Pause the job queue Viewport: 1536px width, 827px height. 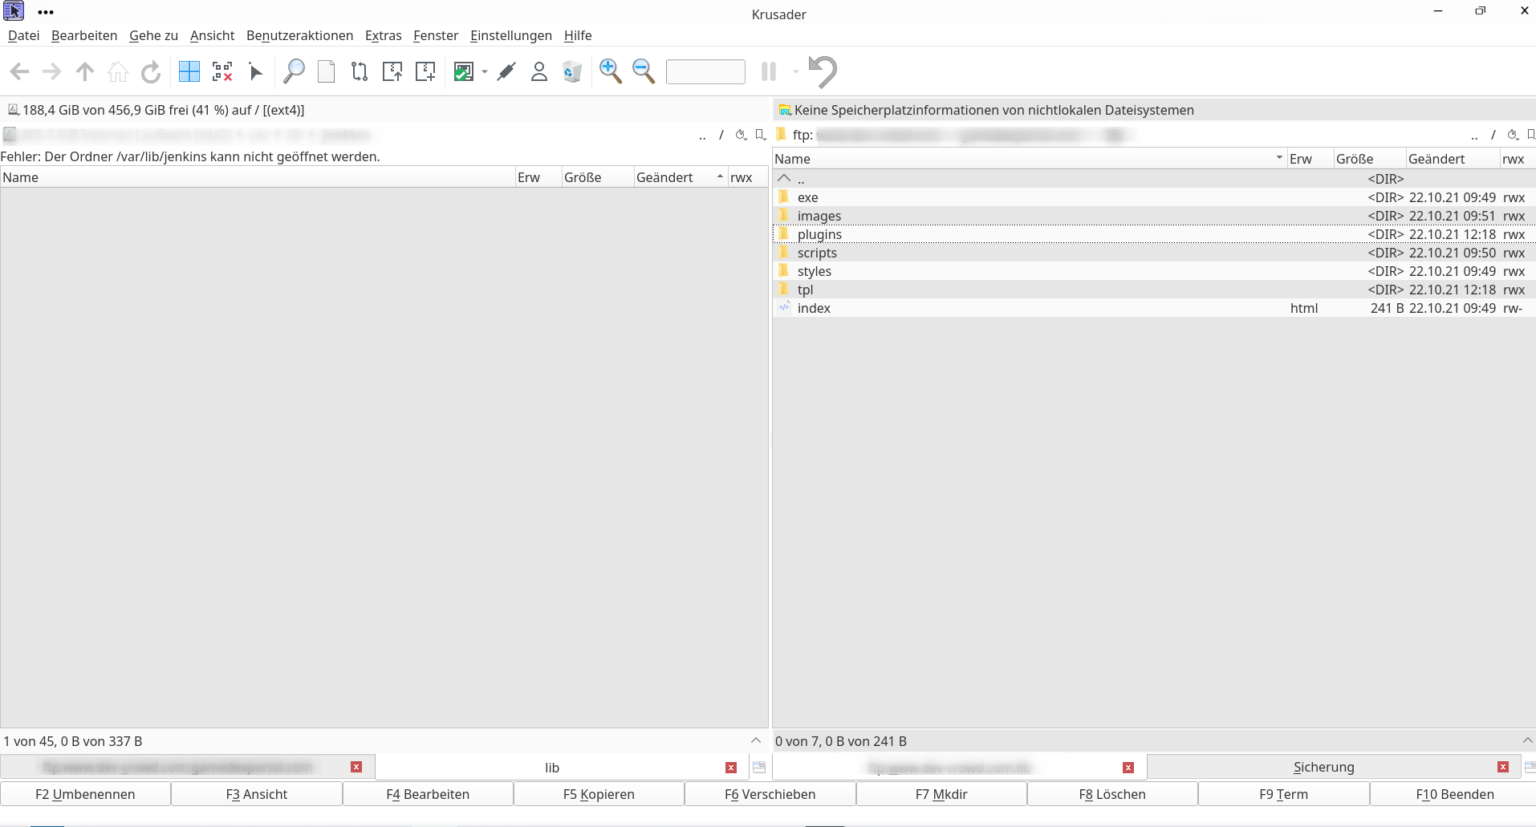click(768, 71)
